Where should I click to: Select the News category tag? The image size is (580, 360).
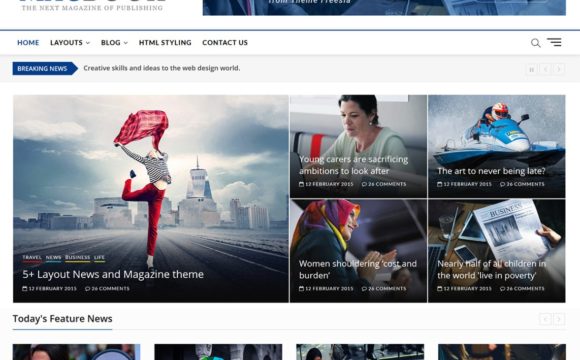53,258
